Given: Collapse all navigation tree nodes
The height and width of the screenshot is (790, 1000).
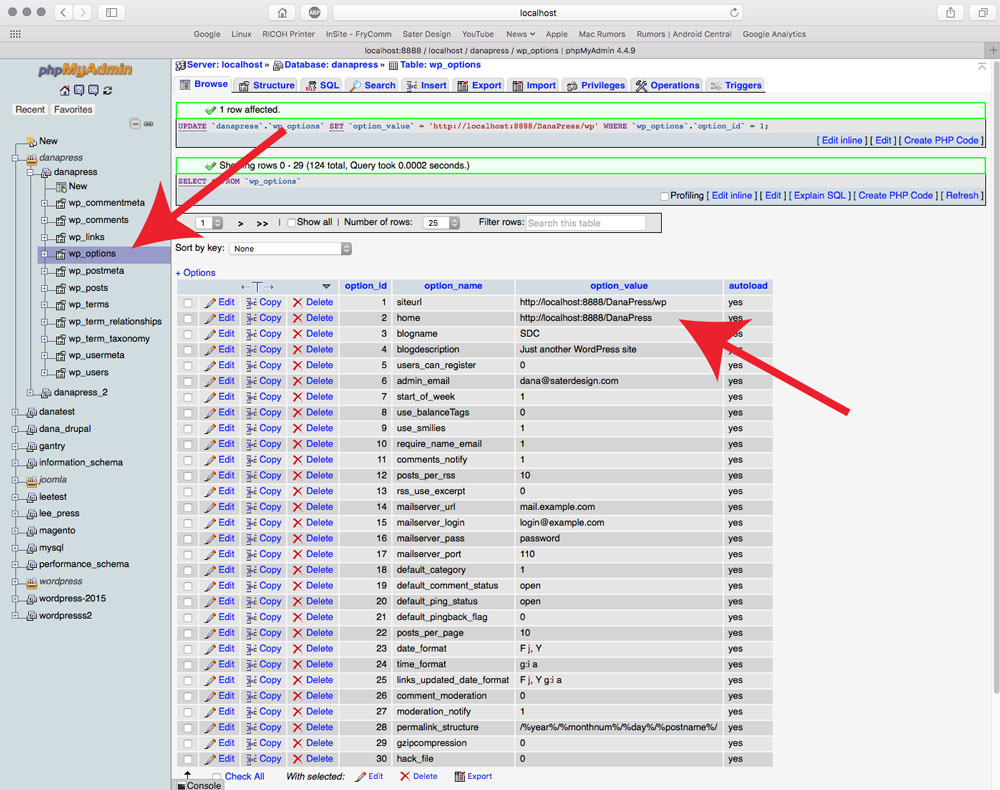Looking at the screenshot, I should point(135,124).
